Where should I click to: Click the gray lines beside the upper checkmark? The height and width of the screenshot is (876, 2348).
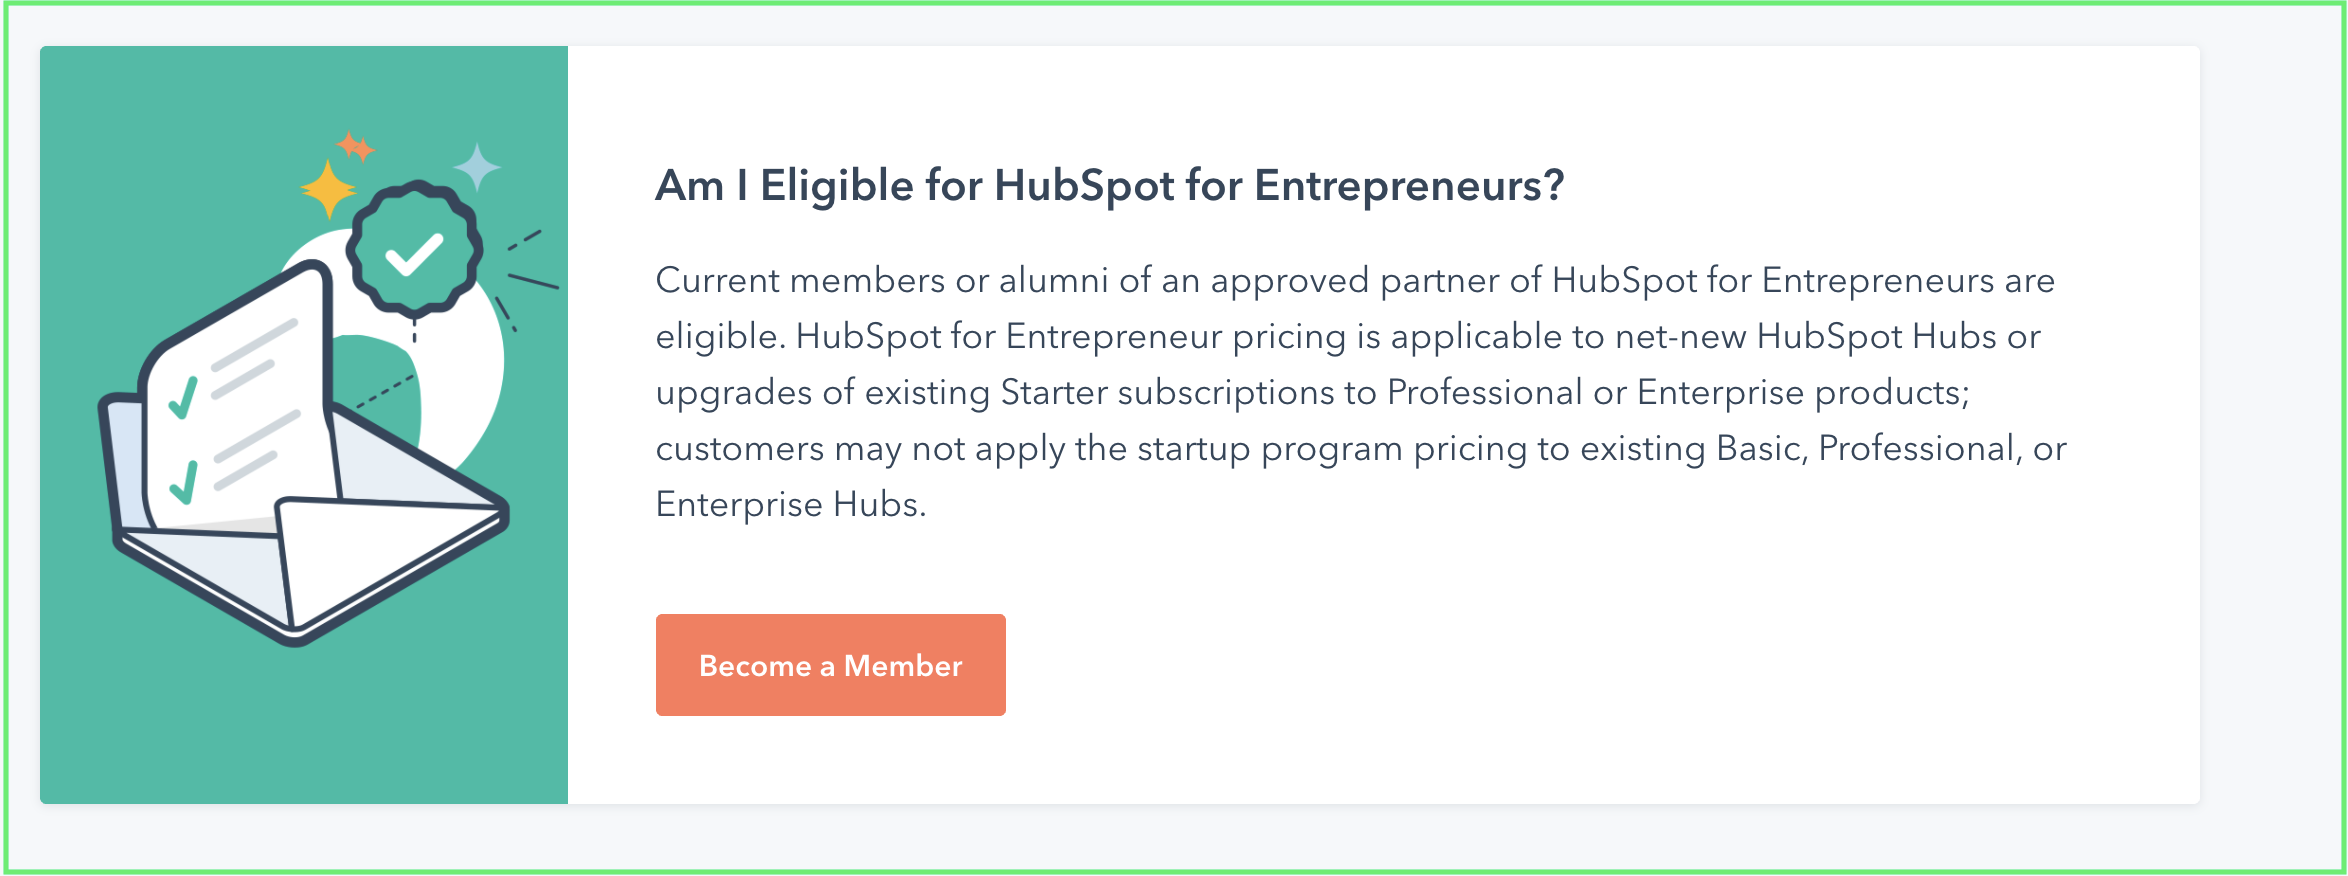pyautogui.click(x=254, y=359)
